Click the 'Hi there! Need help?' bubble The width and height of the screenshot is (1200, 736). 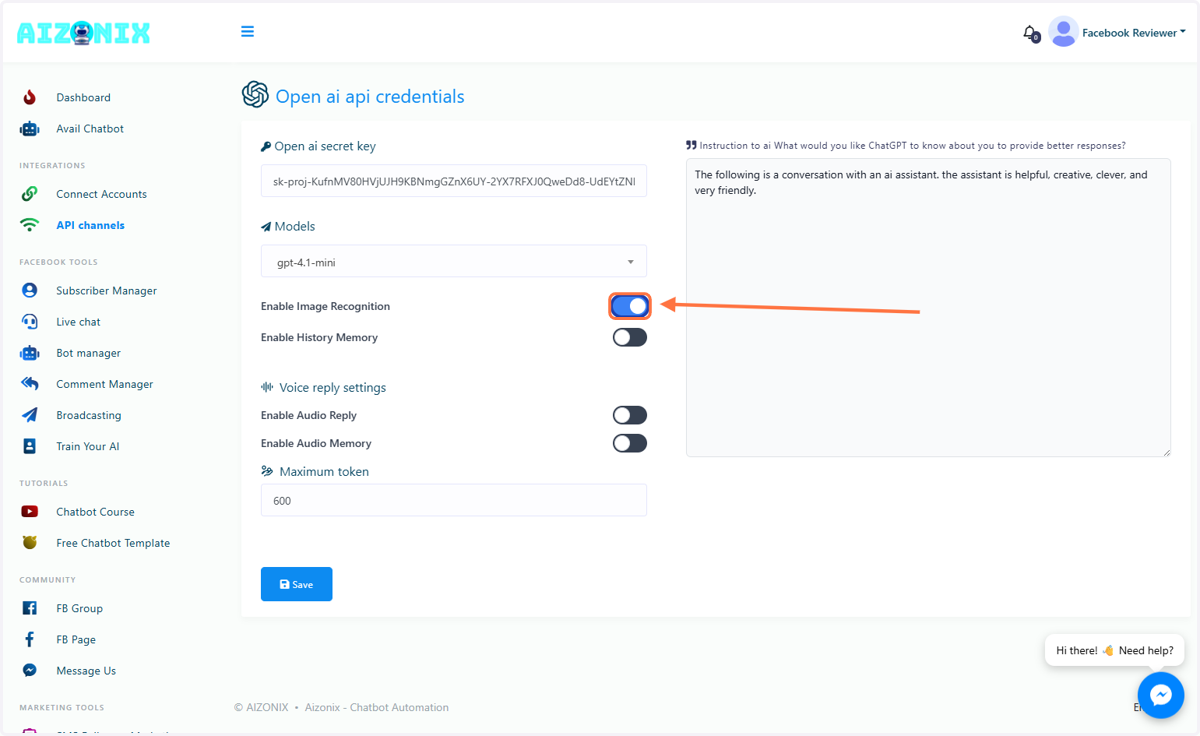[x=1114, y=650]
